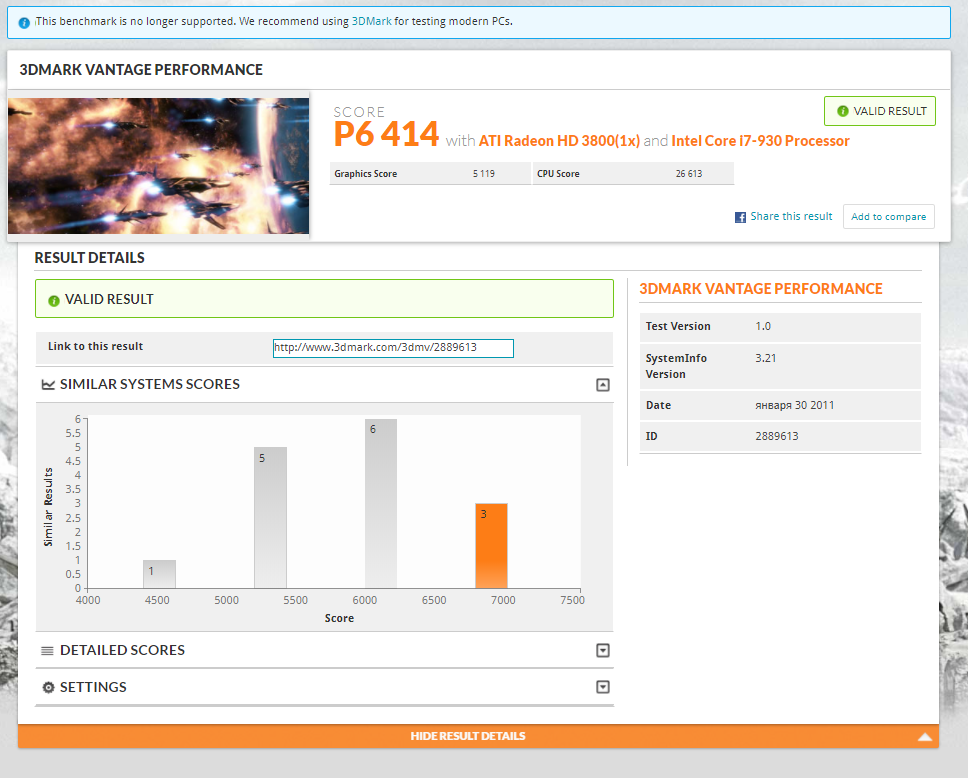This screenshot has width=968, height=778.
Task: Click the RESULT DETAILS heading
Action: pos(90,258)
